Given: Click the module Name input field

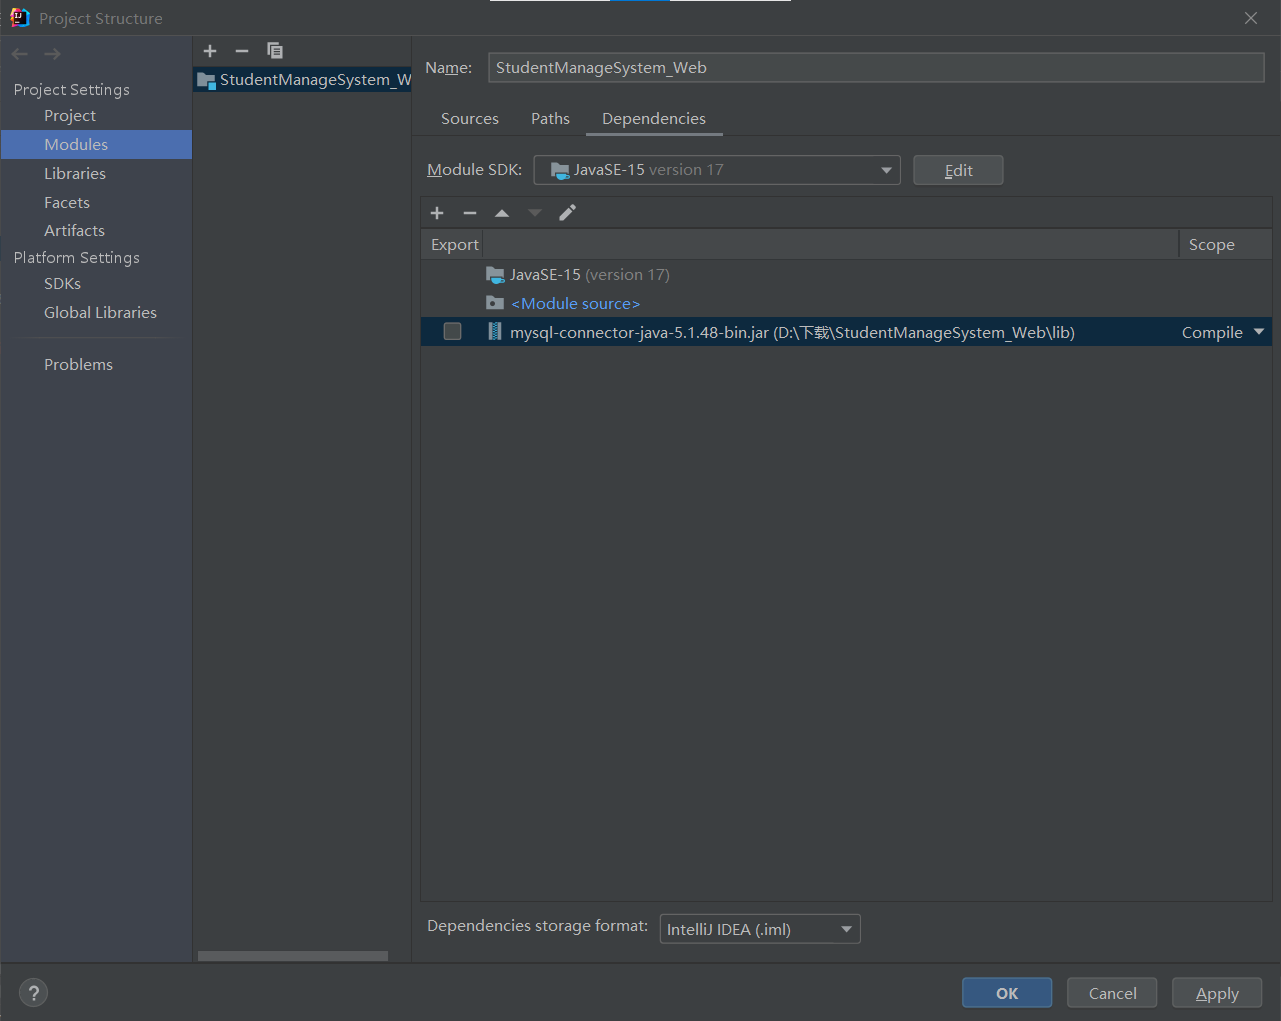Looking at the screenshot, I should tap(876, 68).
